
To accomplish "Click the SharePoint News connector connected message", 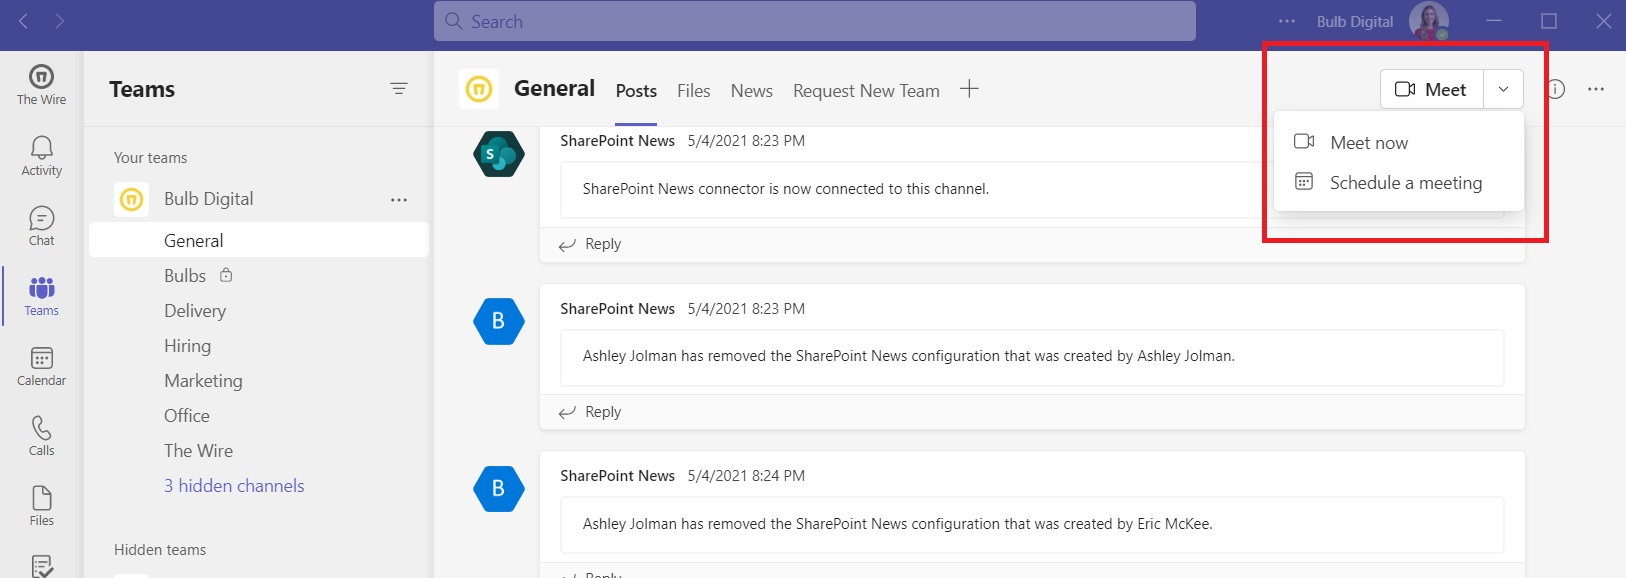I will pyautogui.click(x=786, y=189).
